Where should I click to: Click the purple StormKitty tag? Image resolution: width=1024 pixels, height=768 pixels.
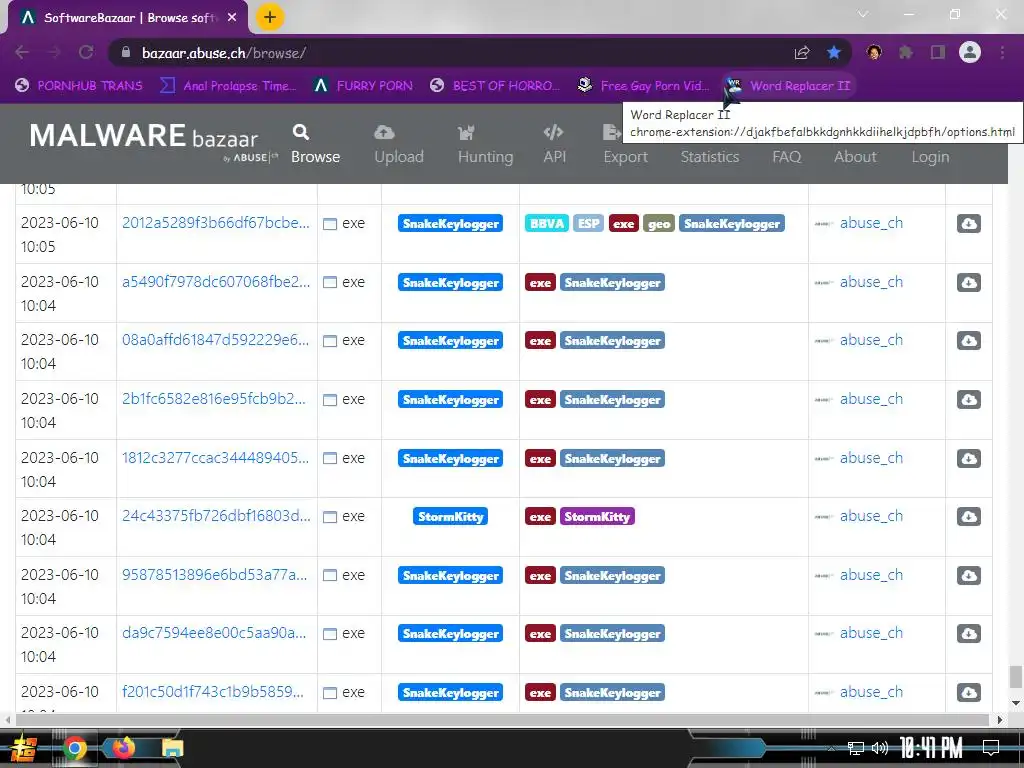[x=597, y=517]
